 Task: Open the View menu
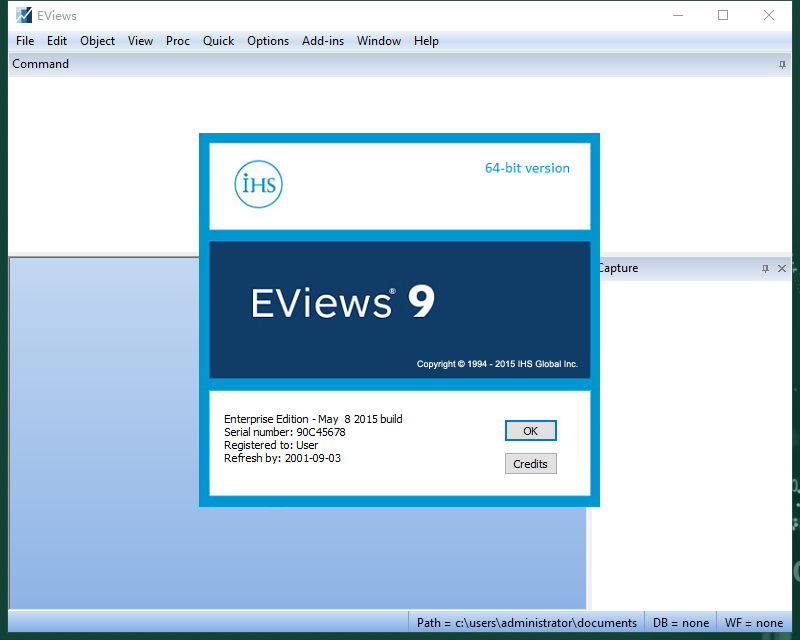point(140,41)
